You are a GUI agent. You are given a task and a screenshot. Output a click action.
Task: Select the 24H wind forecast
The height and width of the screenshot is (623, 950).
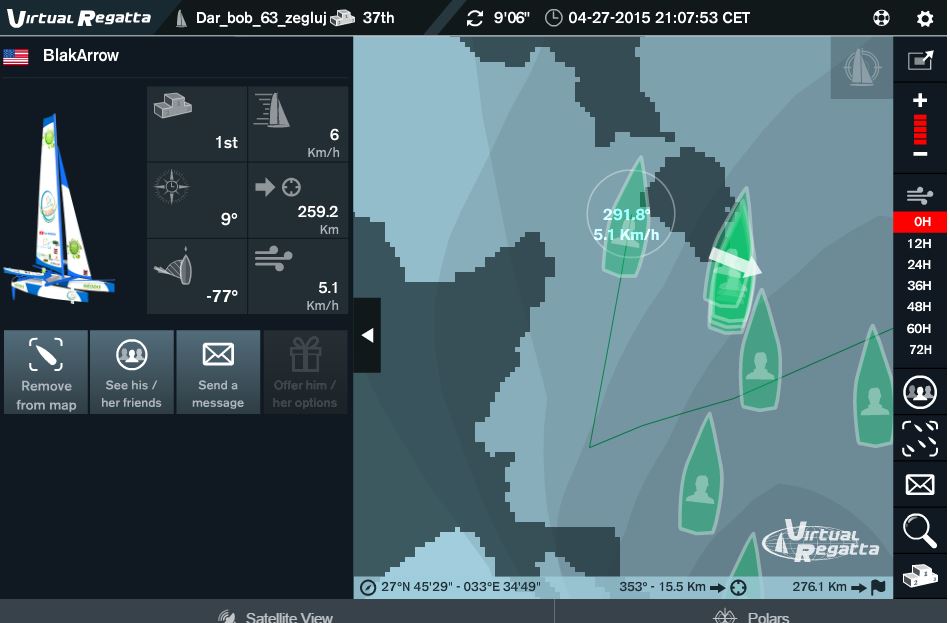coord(919,265)
